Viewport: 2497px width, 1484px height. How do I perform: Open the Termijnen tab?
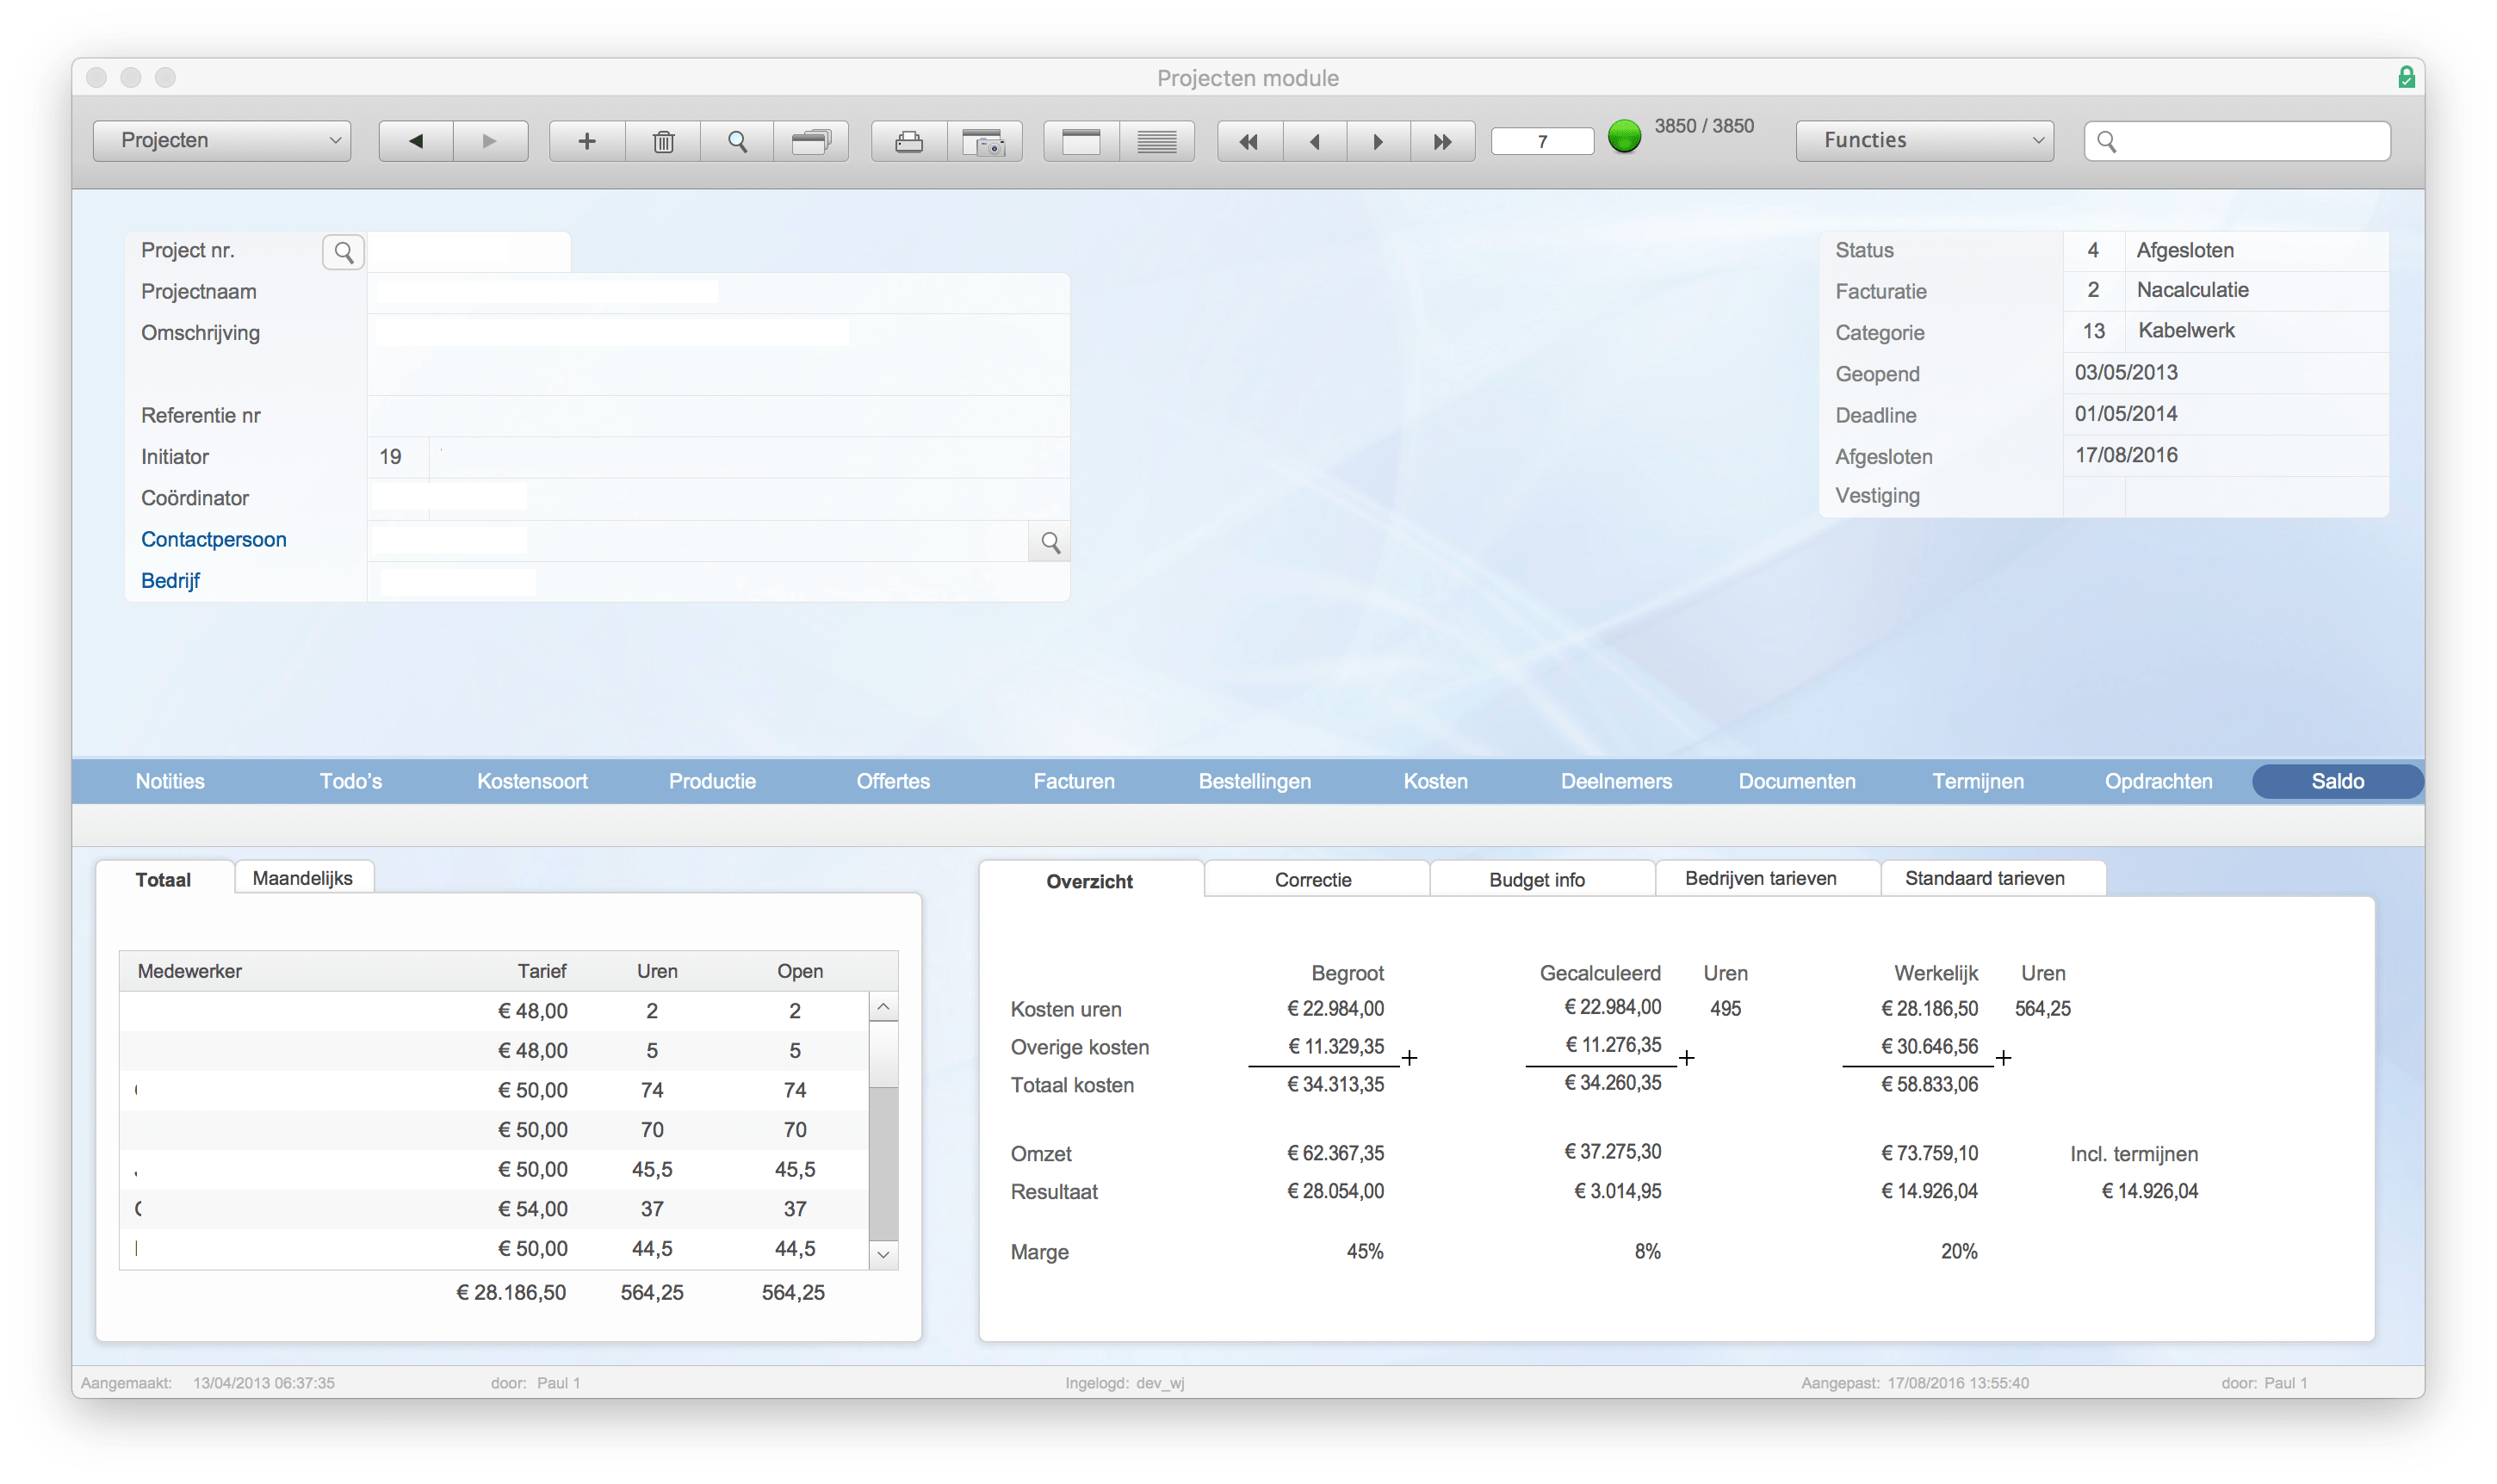tap(1978, 781)
